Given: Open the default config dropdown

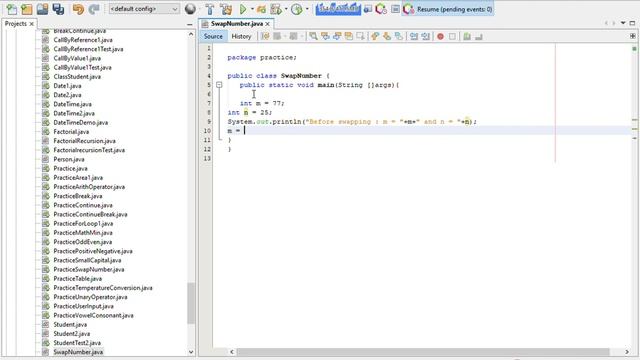Looking at the screenshot, I should (x=144, y=9).
